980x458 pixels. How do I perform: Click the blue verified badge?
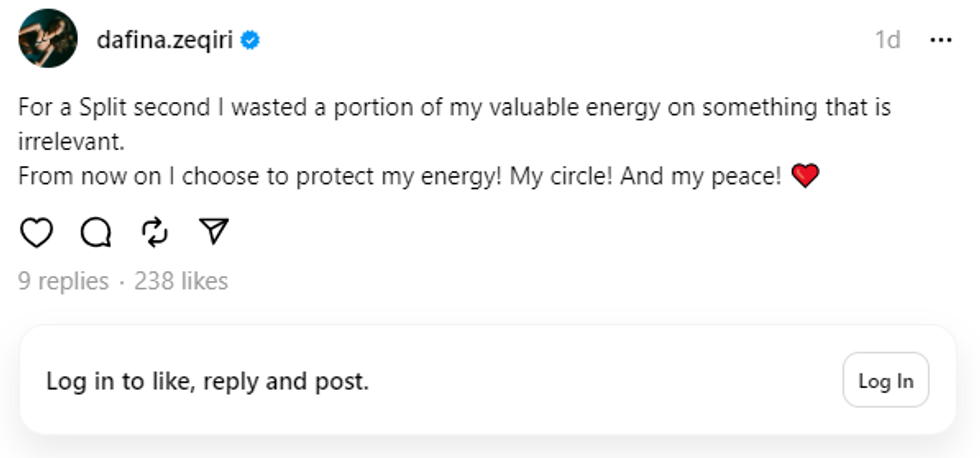(250, 40)
